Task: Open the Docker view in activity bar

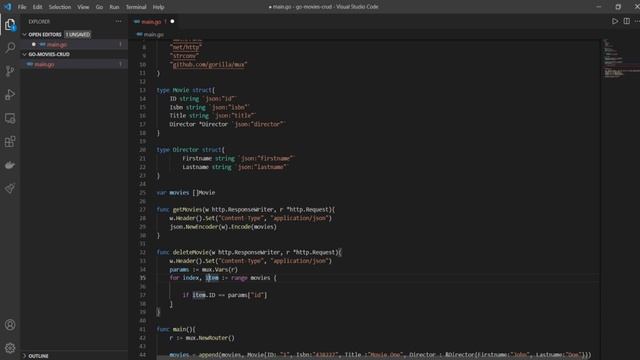Action: click(x=10, y=165)
